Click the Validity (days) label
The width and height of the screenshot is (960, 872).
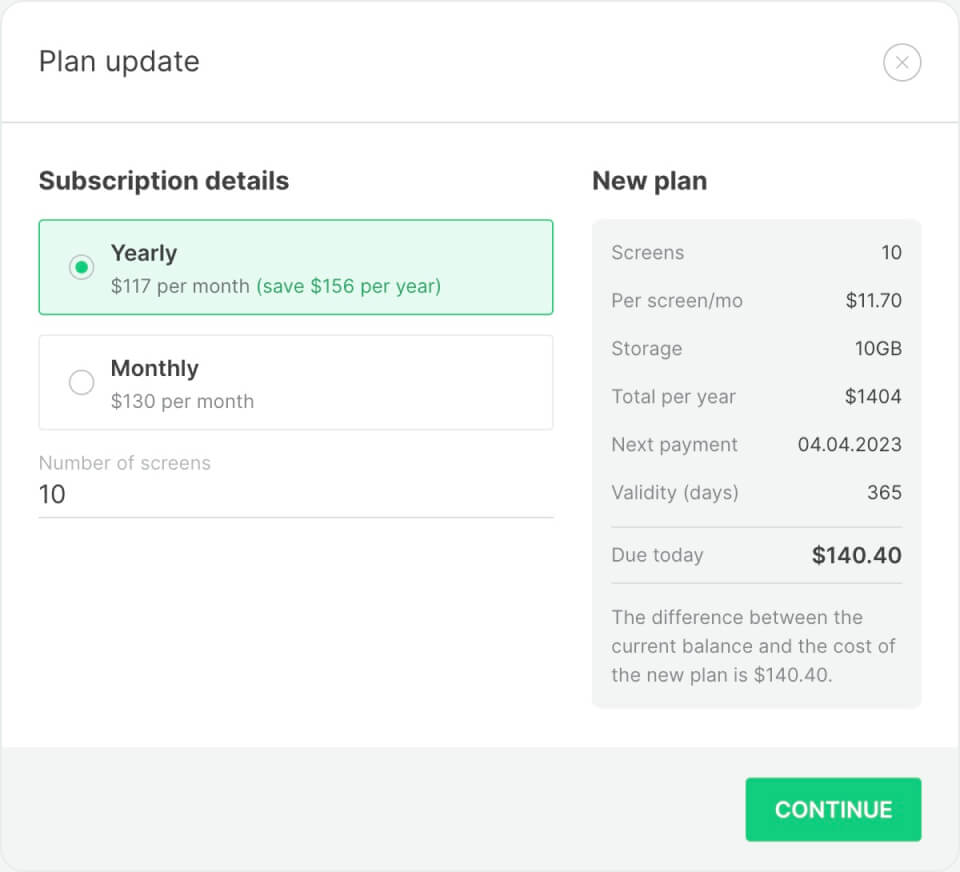pyautogui.click(x=675, y=493)
